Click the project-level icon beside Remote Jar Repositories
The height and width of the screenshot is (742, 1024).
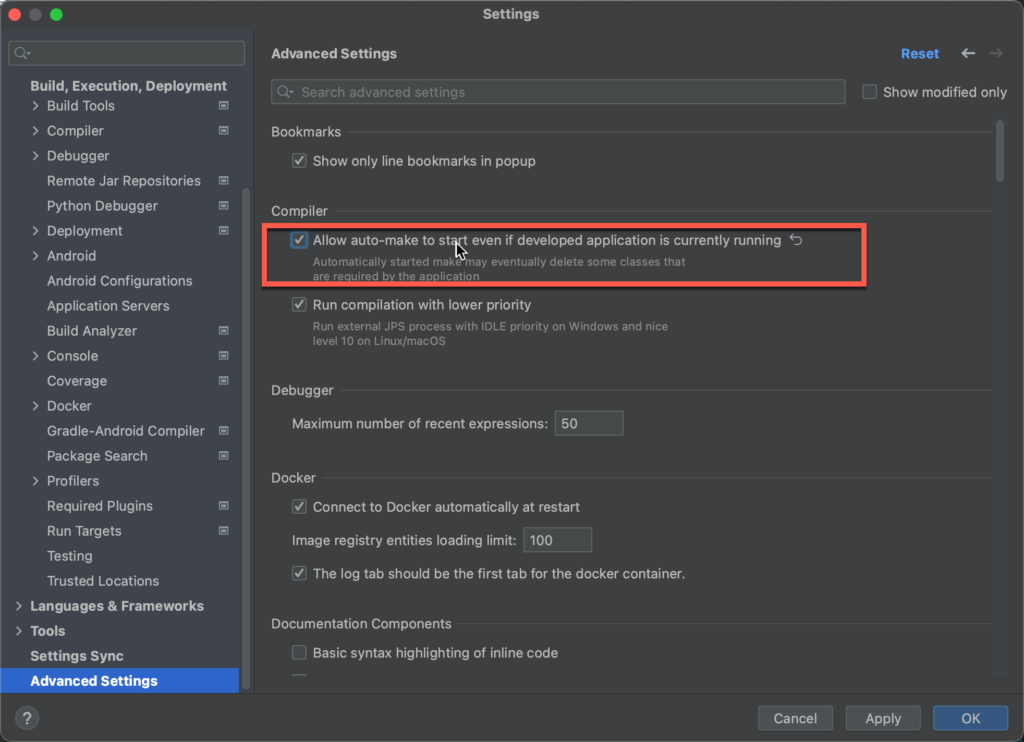coord(223,181)
